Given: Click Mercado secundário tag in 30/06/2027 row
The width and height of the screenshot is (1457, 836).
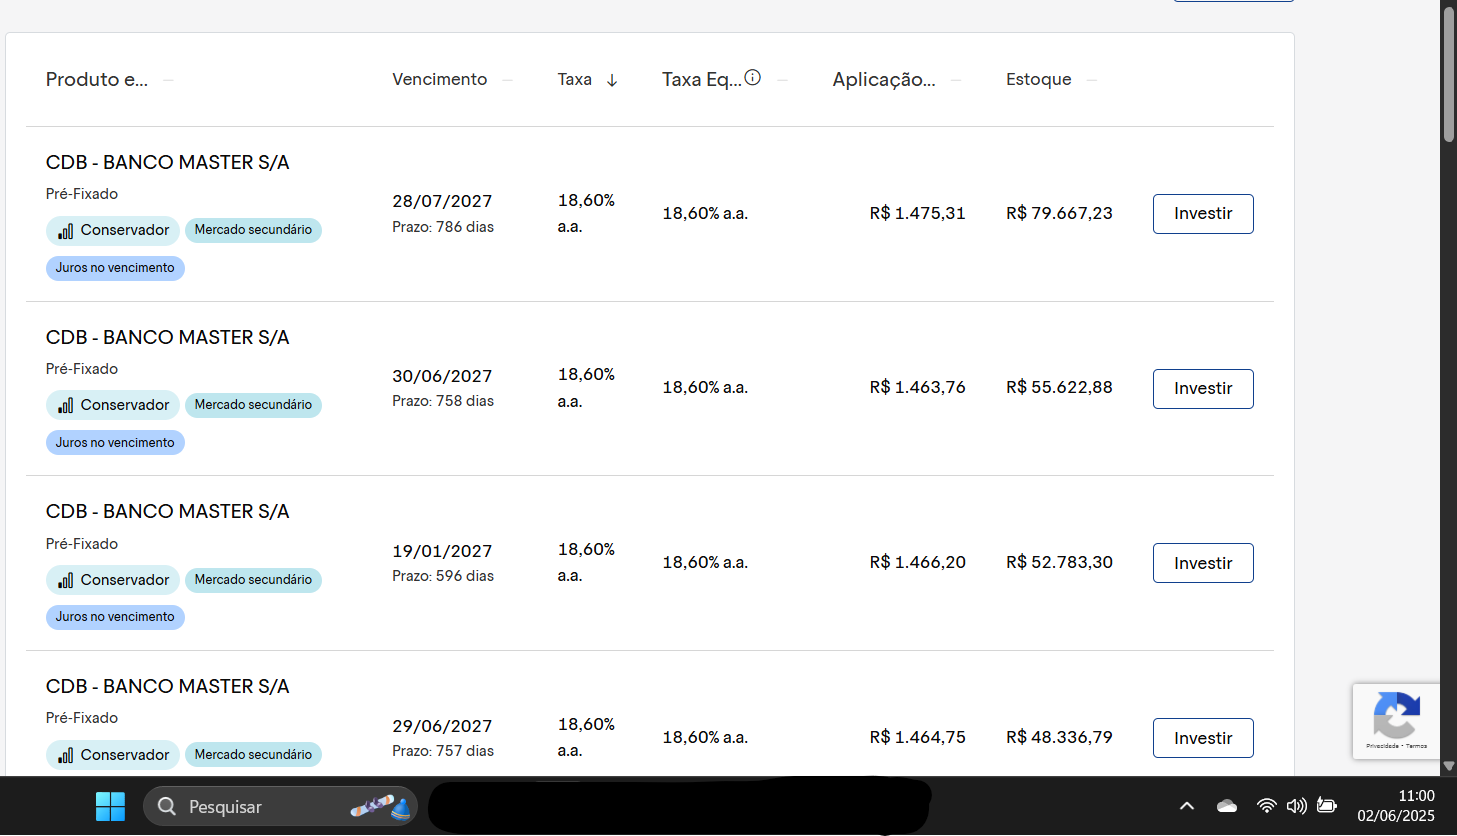Looking at the screenshot, I should [253, 405].
